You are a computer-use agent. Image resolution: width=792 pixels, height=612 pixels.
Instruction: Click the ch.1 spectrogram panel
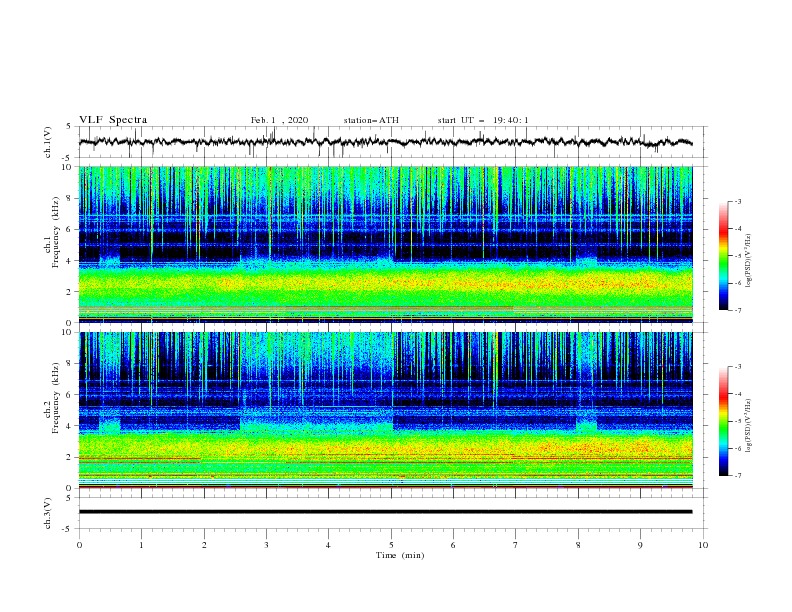click(385, 244)
